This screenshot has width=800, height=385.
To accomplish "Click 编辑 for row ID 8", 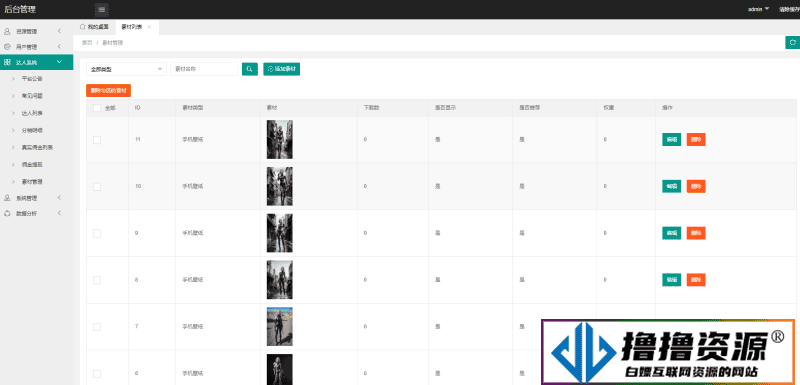I will [x=671, y=280].
